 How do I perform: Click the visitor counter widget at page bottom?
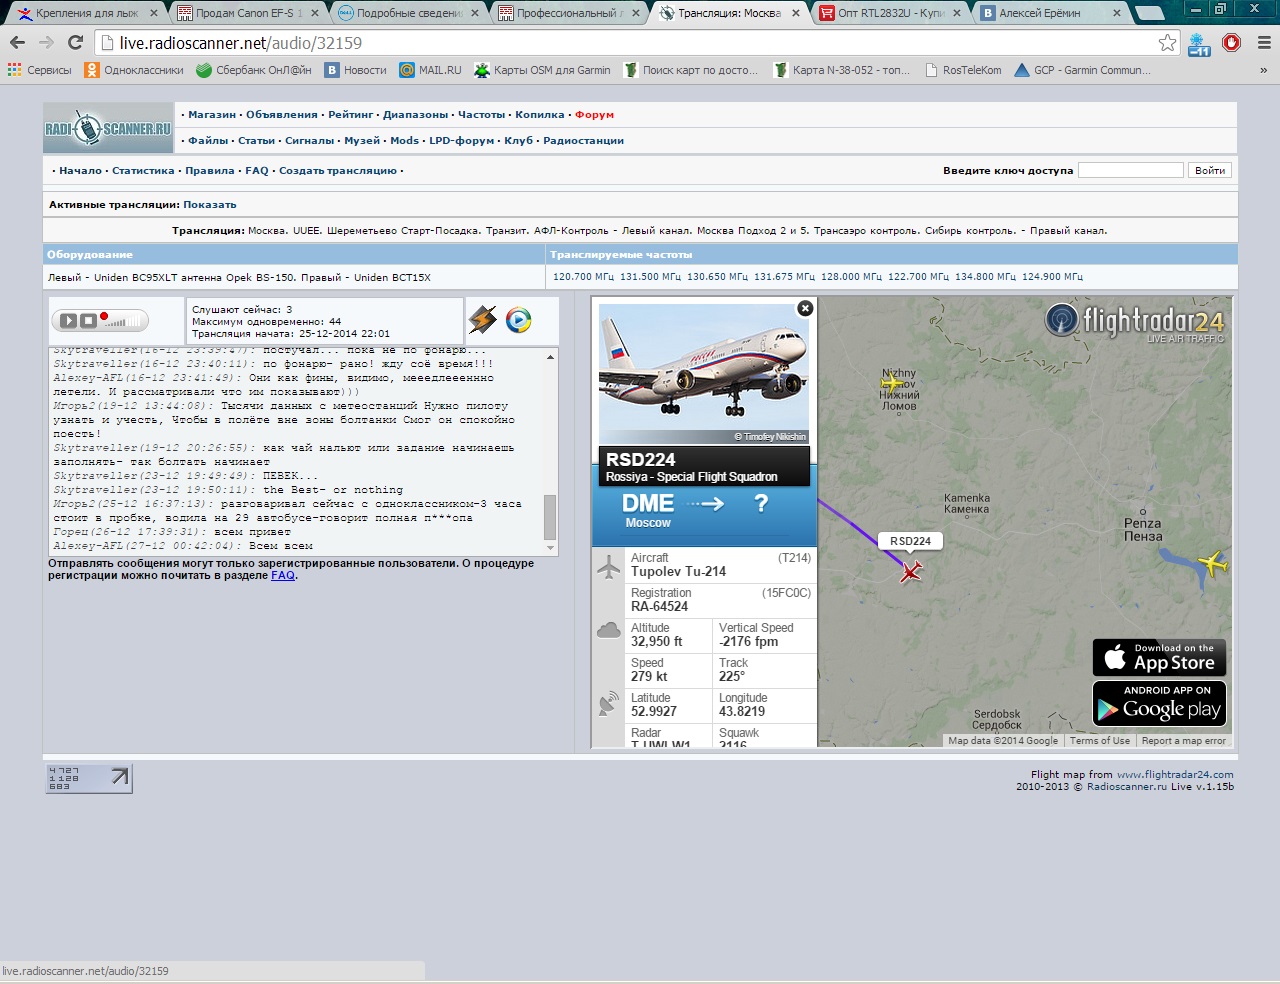[x=89, y=778]
